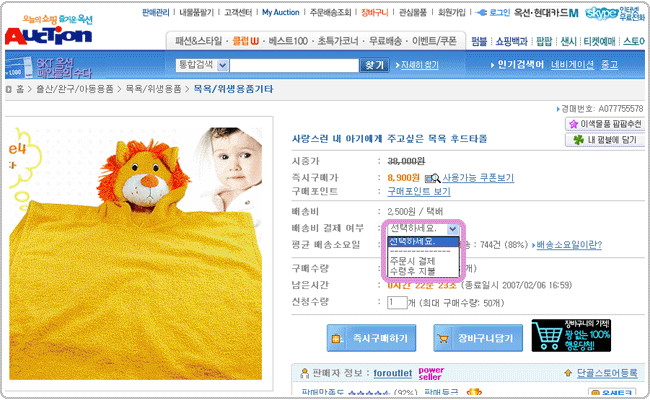Click the 즉시구매하기 buy now button
The width and height of the screenshot is (650, 400).
click(372, 339)
